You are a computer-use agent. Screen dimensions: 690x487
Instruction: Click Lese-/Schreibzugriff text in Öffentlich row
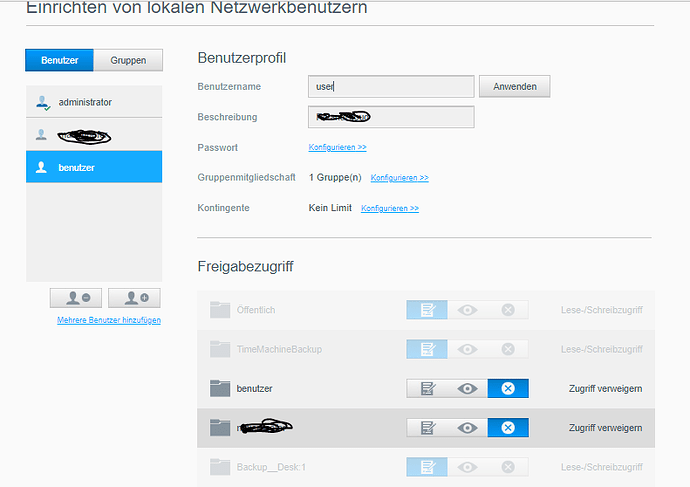602,310
